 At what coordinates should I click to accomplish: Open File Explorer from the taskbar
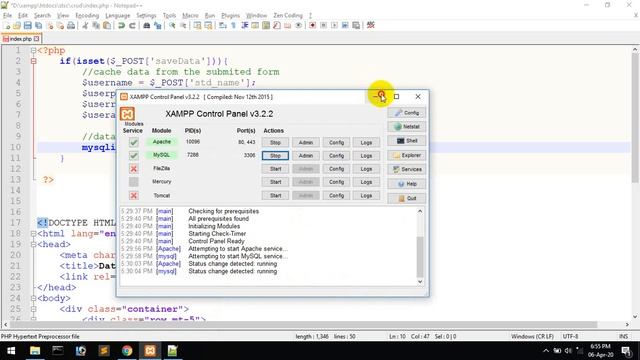pos(35,351)
